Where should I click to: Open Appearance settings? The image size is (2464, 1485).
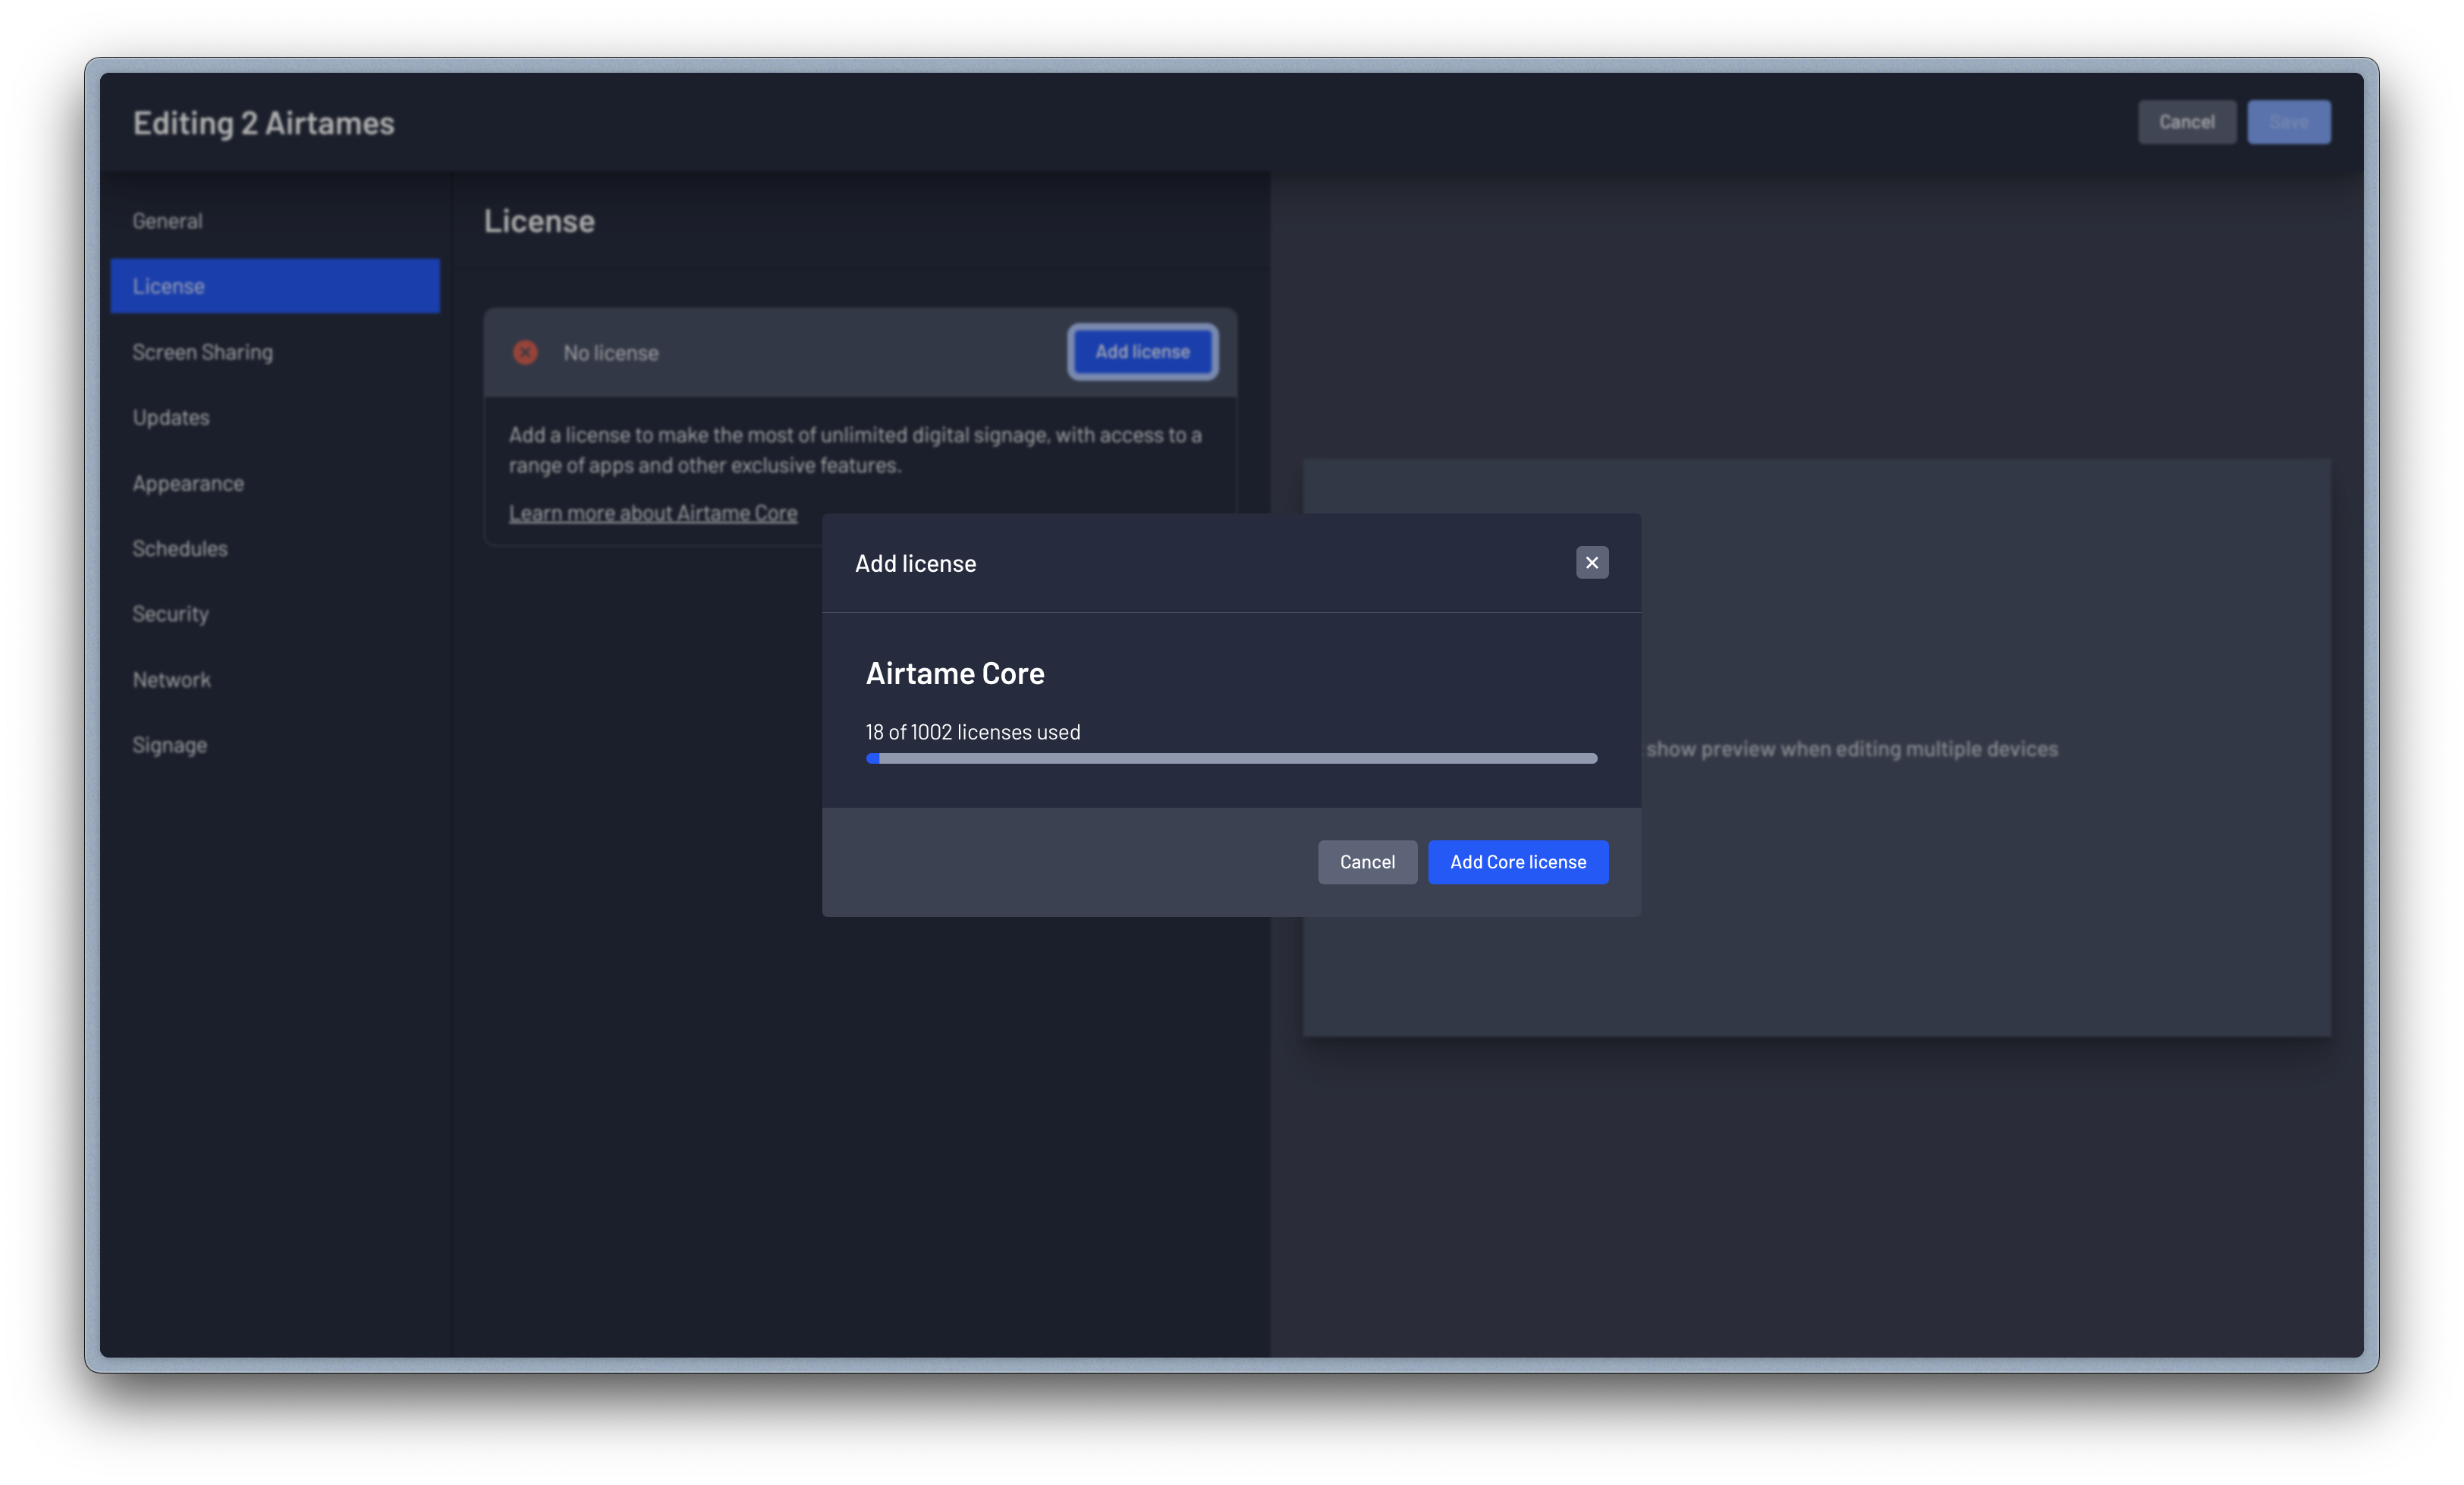point(275,483)
